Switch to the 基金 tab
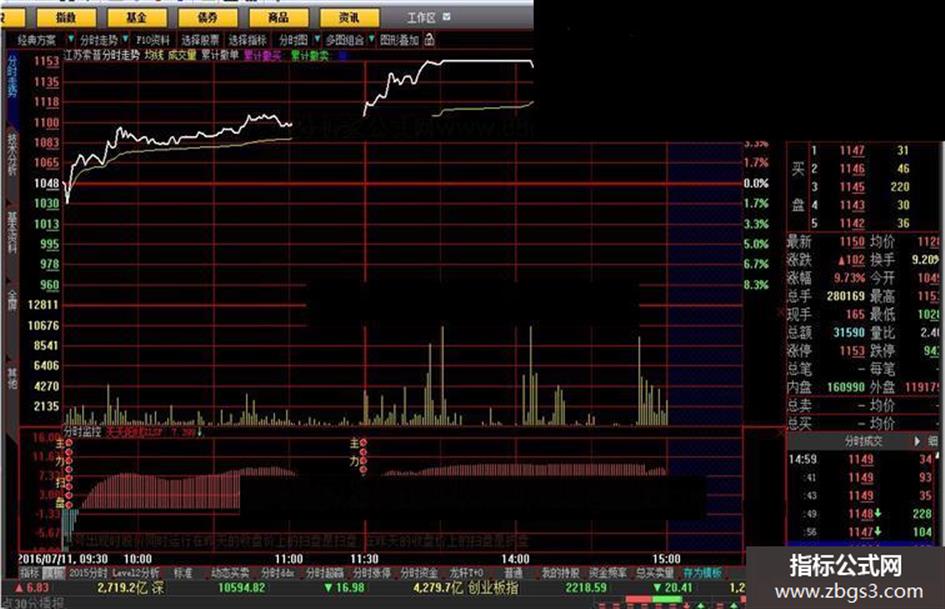Image resolution: width=945 pixels, height=609 pixels. pyautogui.click(x=136, y=17)
